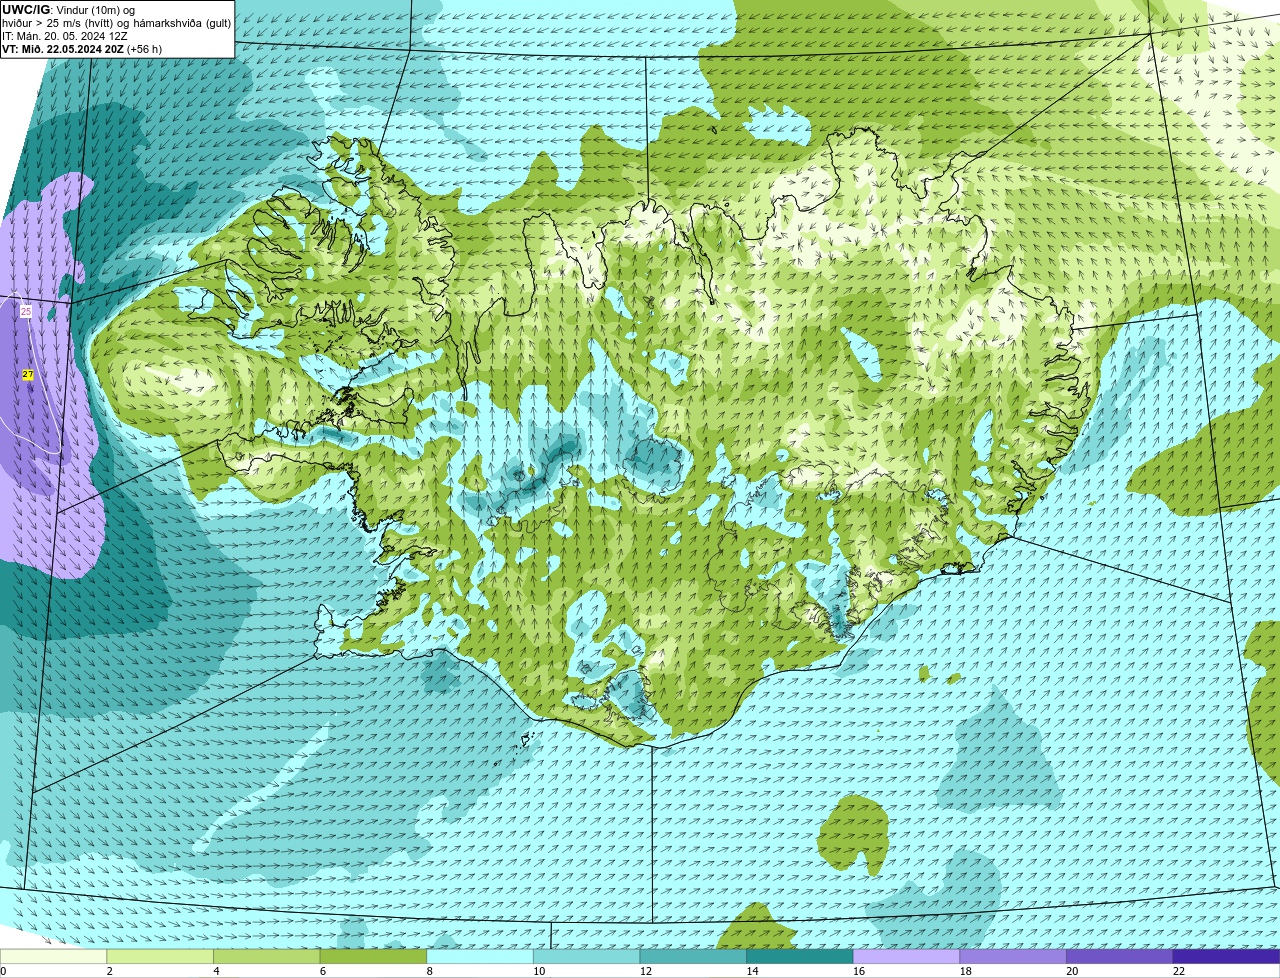Click the legend line 'hviður > 25 m/s (hvítt) og hámarkshviða (gult)'
The width and height of the screenshot is (1280, 978).
116,23
